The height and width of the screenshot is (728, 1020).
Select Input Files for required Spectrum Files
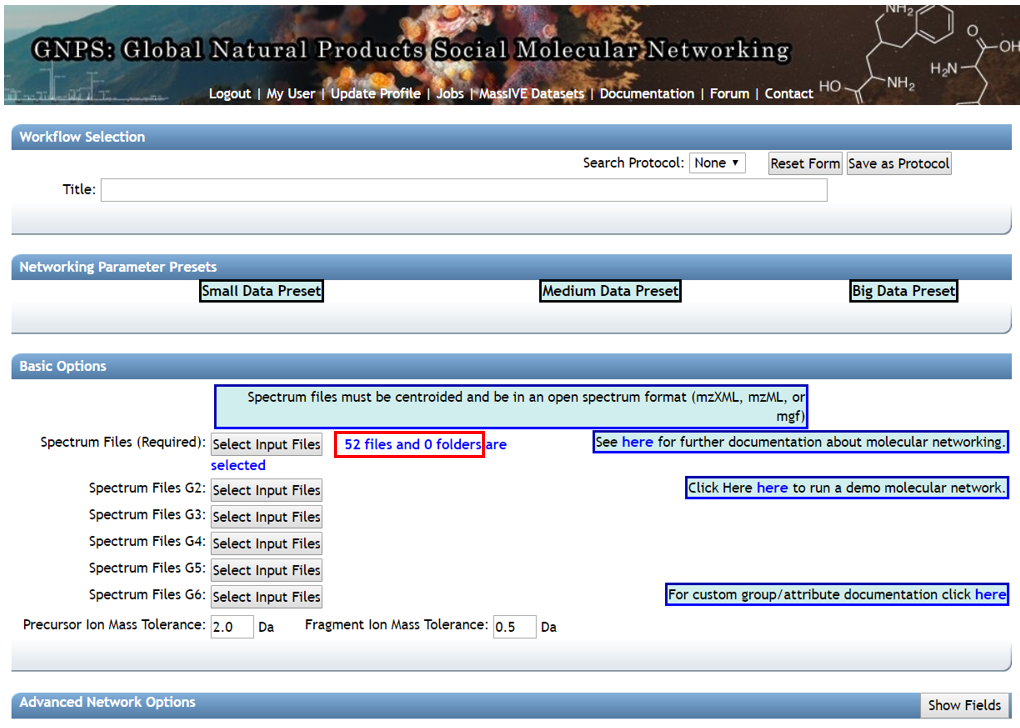click(x=267, y=444)
